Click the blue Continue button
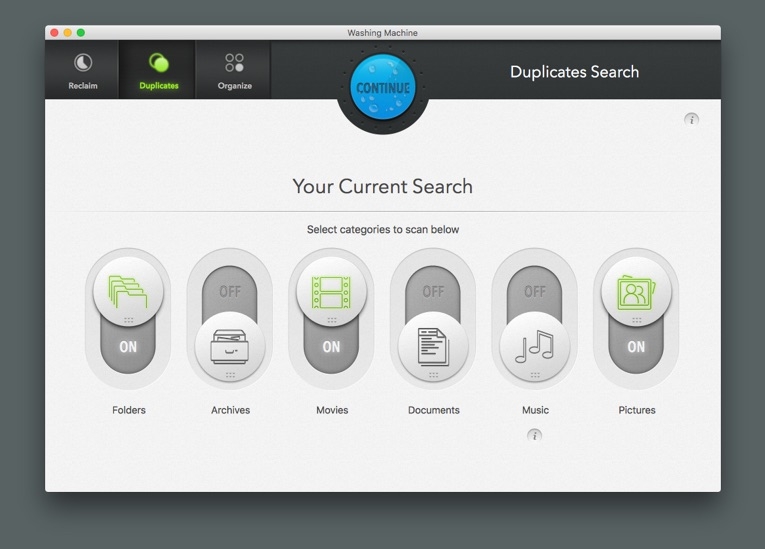Viewport: 765px width, 549px height. [x=383, y=88]
